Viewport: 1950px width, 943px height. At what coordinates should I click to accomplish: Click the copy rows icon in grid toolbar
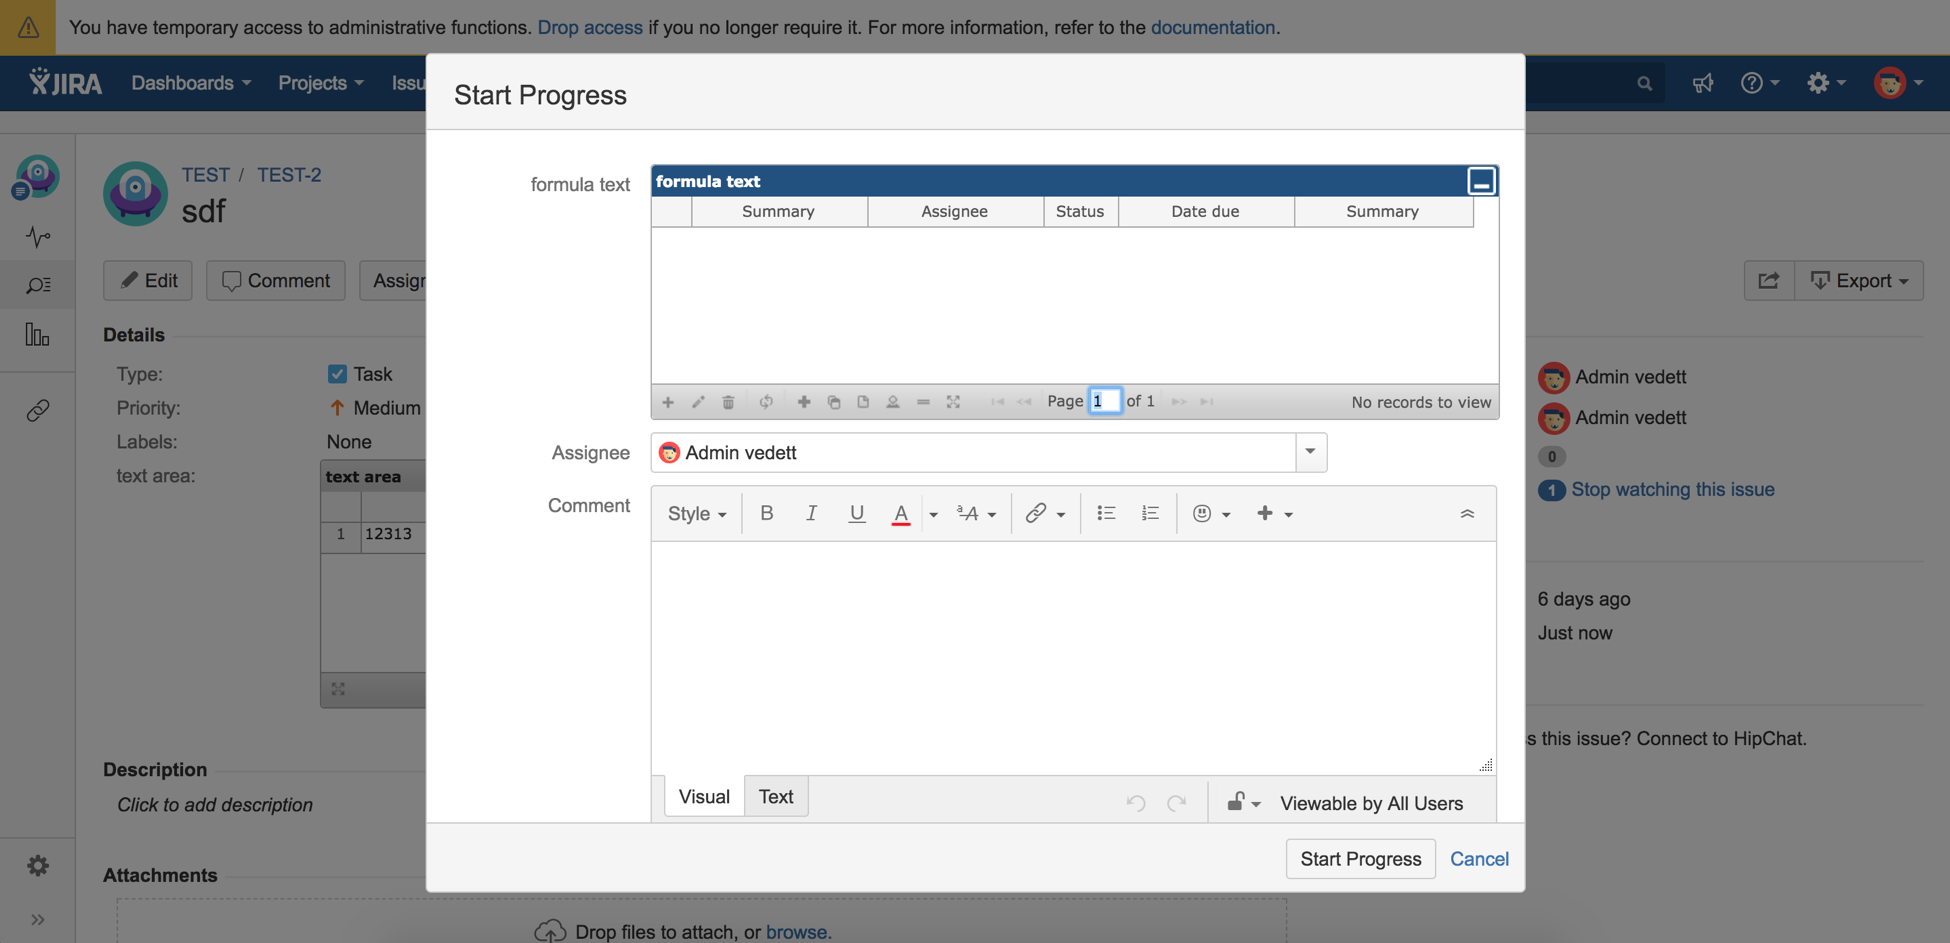[x=834, y=402]
